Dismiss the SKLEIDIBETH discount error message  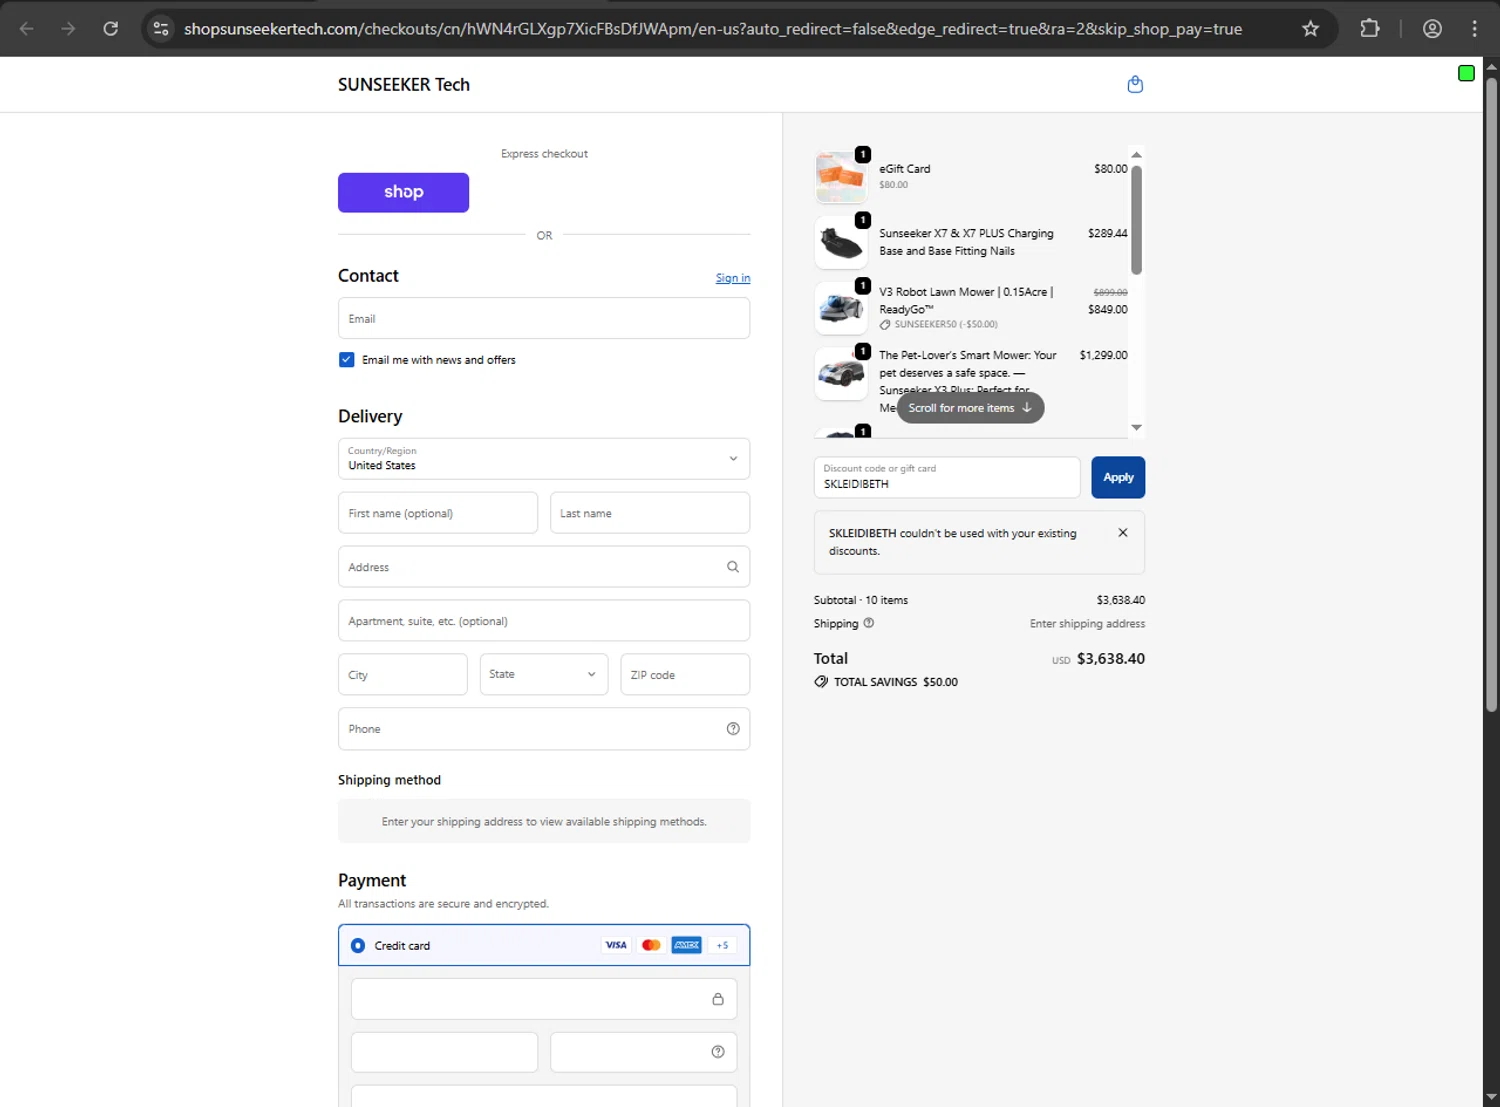coord(1123,533)
